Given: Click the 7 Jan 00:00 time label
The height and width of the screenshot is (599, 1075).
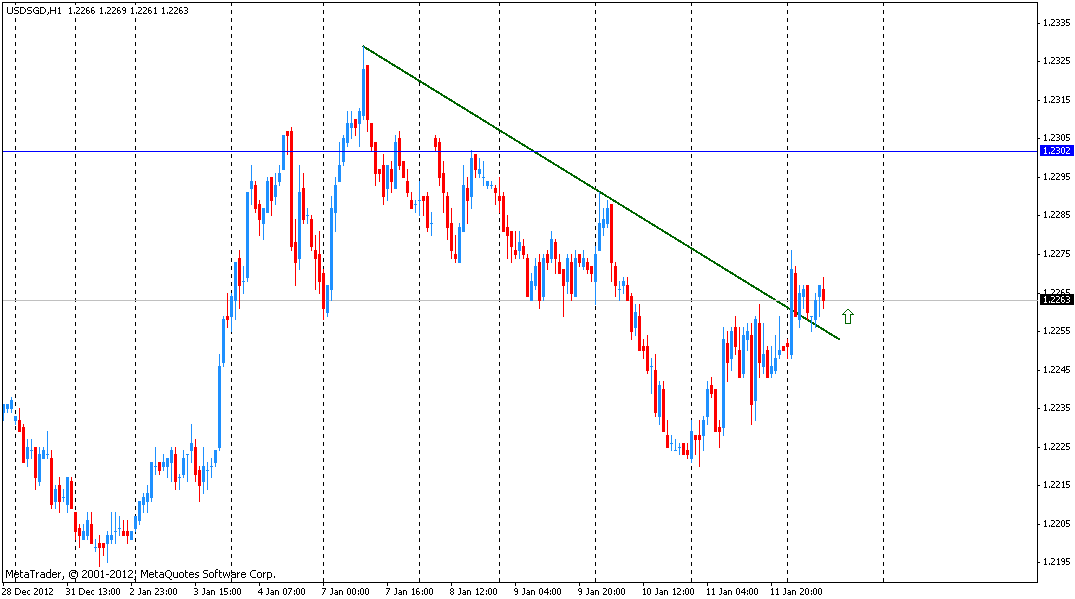Looking at the screenshot, I should pos(345,591).
